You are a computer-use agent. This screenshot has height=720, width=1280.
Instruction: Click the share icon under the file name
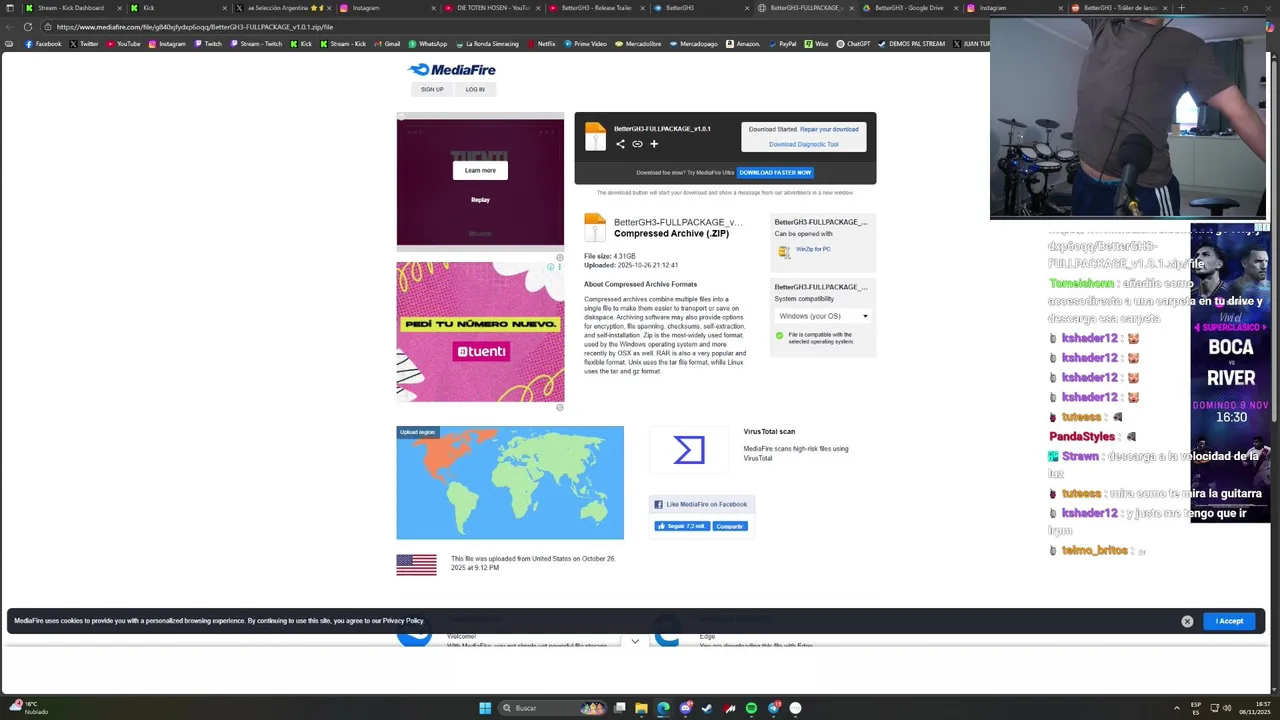pyautogui.click(x=620, y=144)
